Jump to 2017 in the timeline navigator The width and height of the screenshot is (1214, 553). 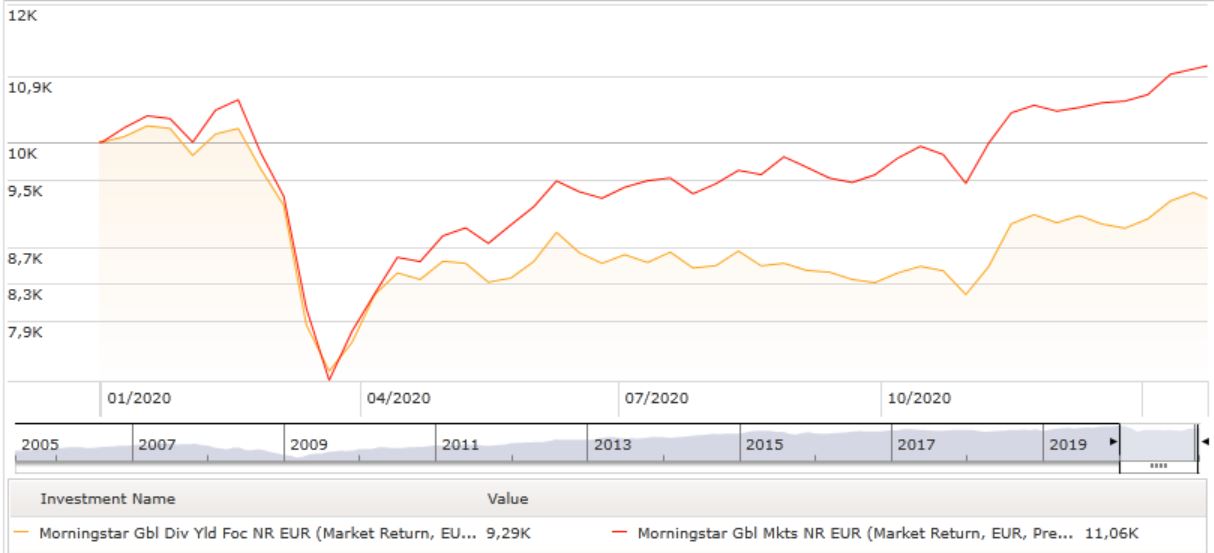click(916, 445)
